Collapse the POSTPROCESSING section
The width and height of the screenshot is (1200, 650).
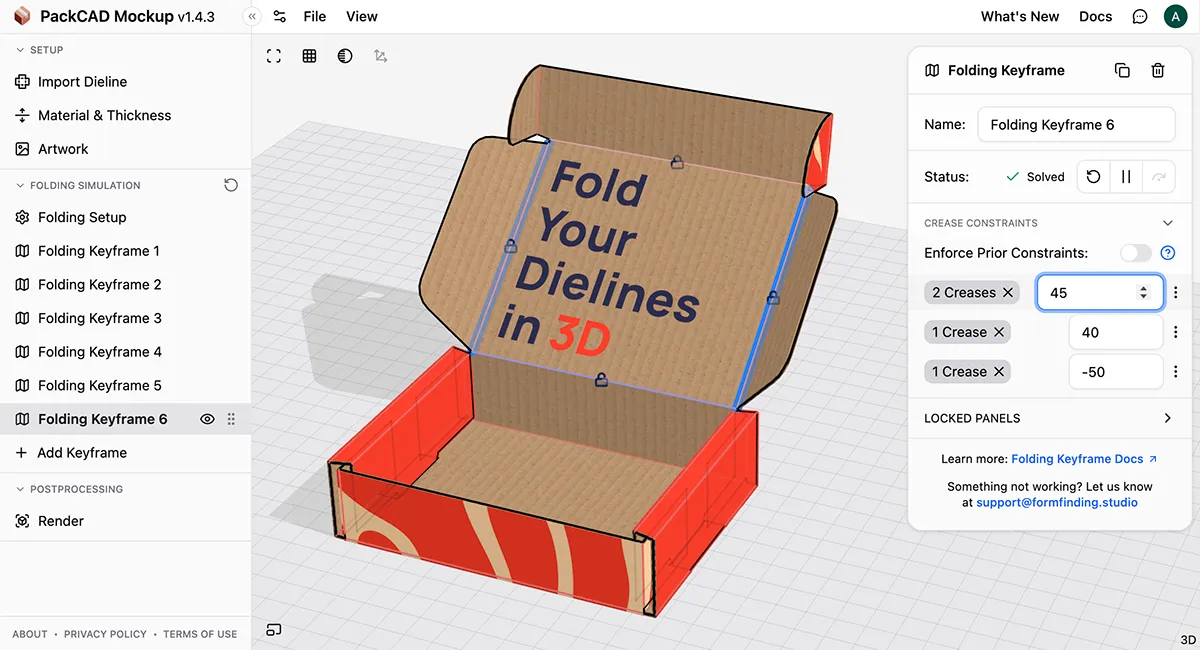pyautogui.click(x=70, y=489)
